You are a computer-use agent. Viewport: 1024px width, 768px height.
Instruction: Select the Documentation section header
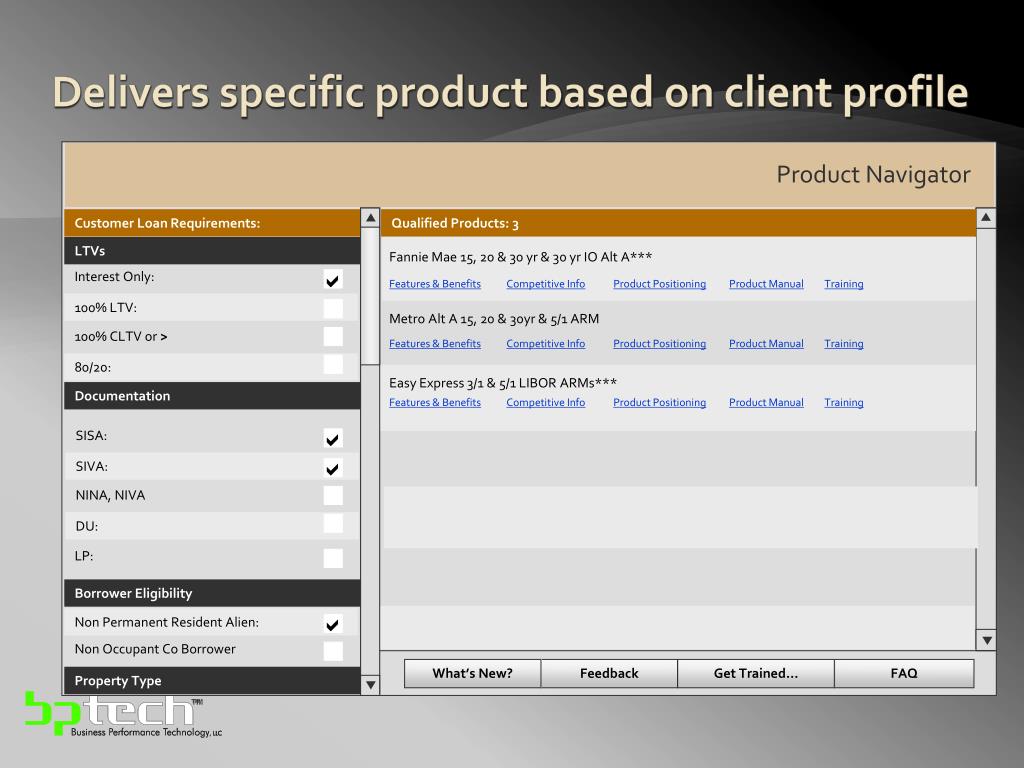point(212,396)
